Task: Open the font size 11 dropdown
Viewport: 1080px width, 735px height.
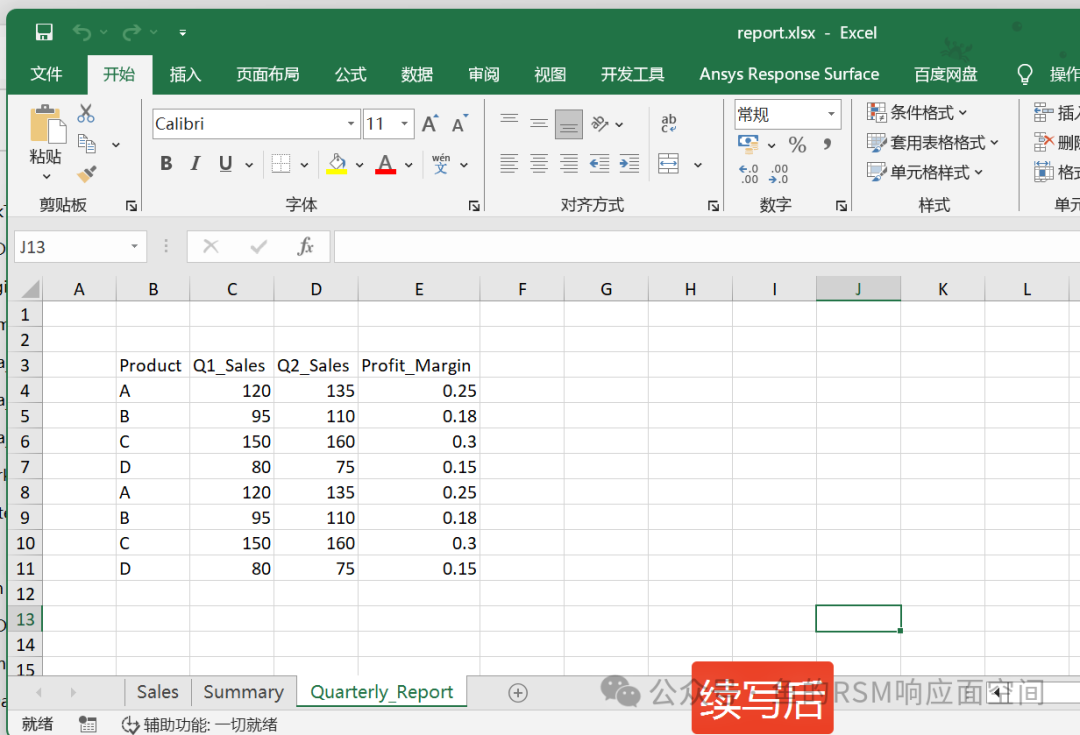Action: [404, 124]
